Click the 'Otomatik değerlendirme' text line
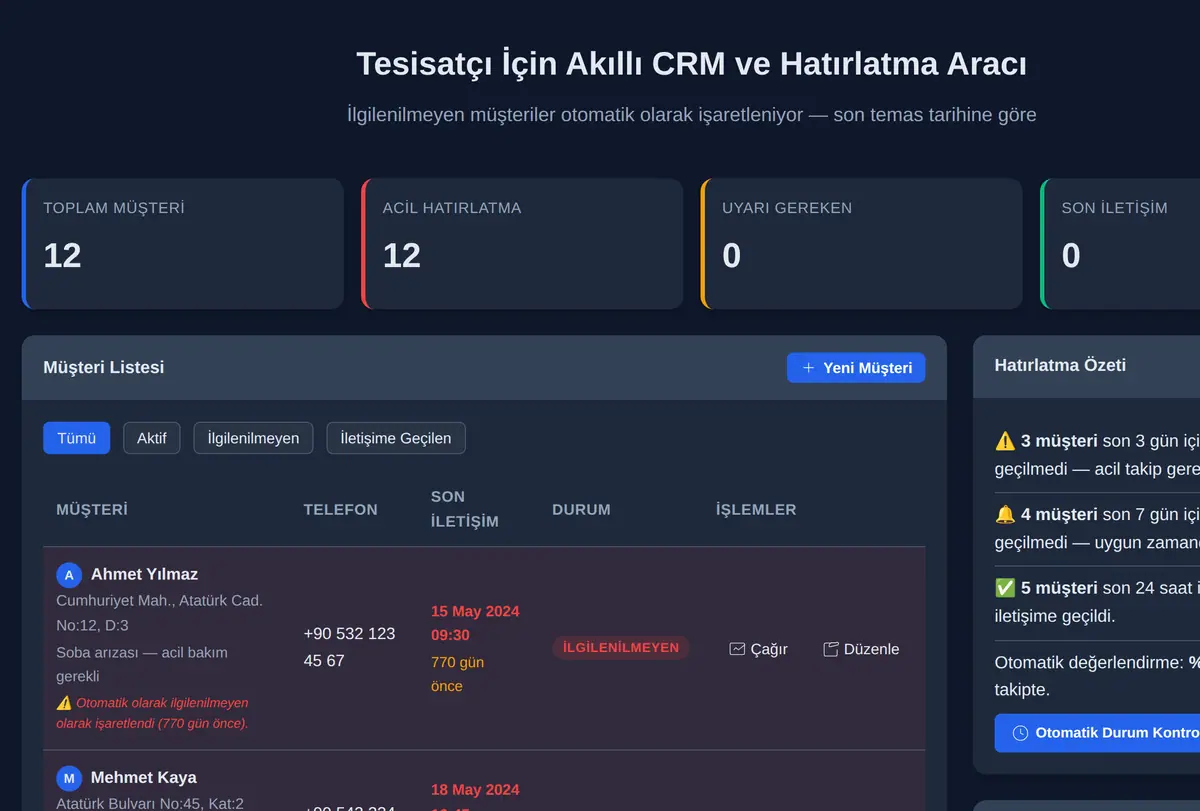 tap(1097, 676)
